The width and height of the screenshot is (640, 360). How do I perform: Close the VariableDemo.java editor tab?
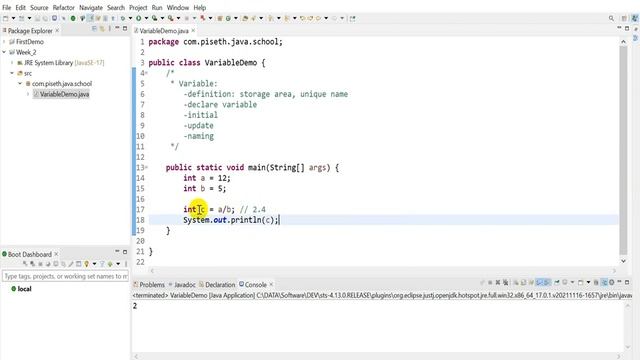[x=193, y=31]
